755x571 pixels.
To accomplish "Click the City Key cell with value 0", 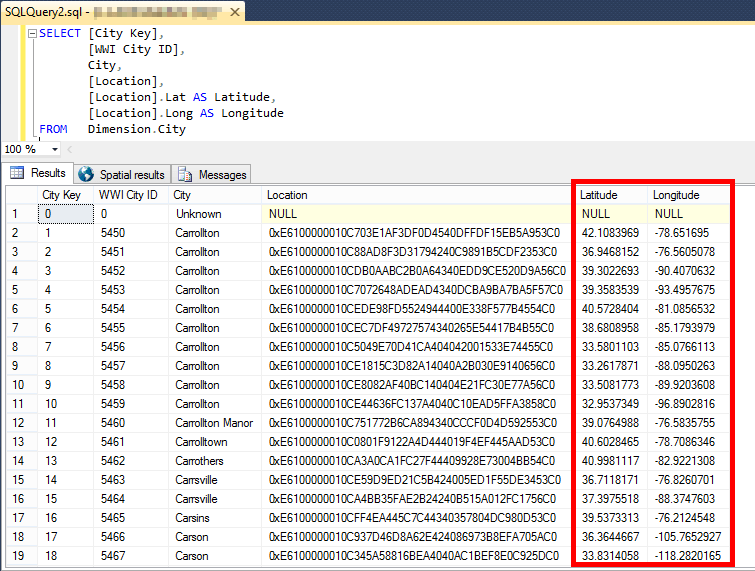I will 66,214.
